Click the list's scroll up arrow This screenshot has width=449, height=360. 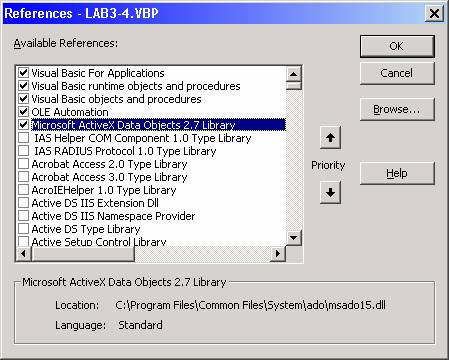pos(294,74)
